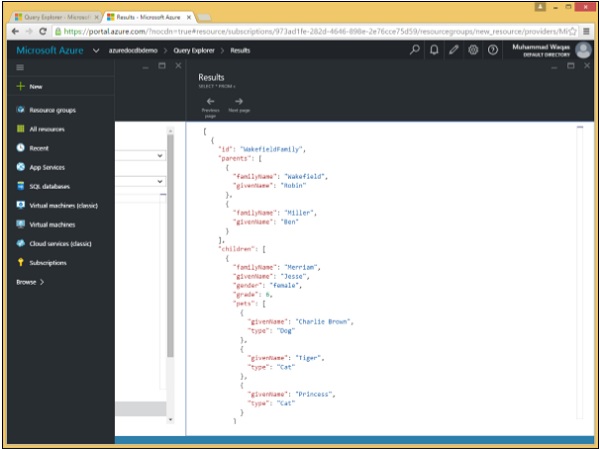Open the notifications bell
The width and height of the screenshot is (600, 449).
[x=434, y=50]
